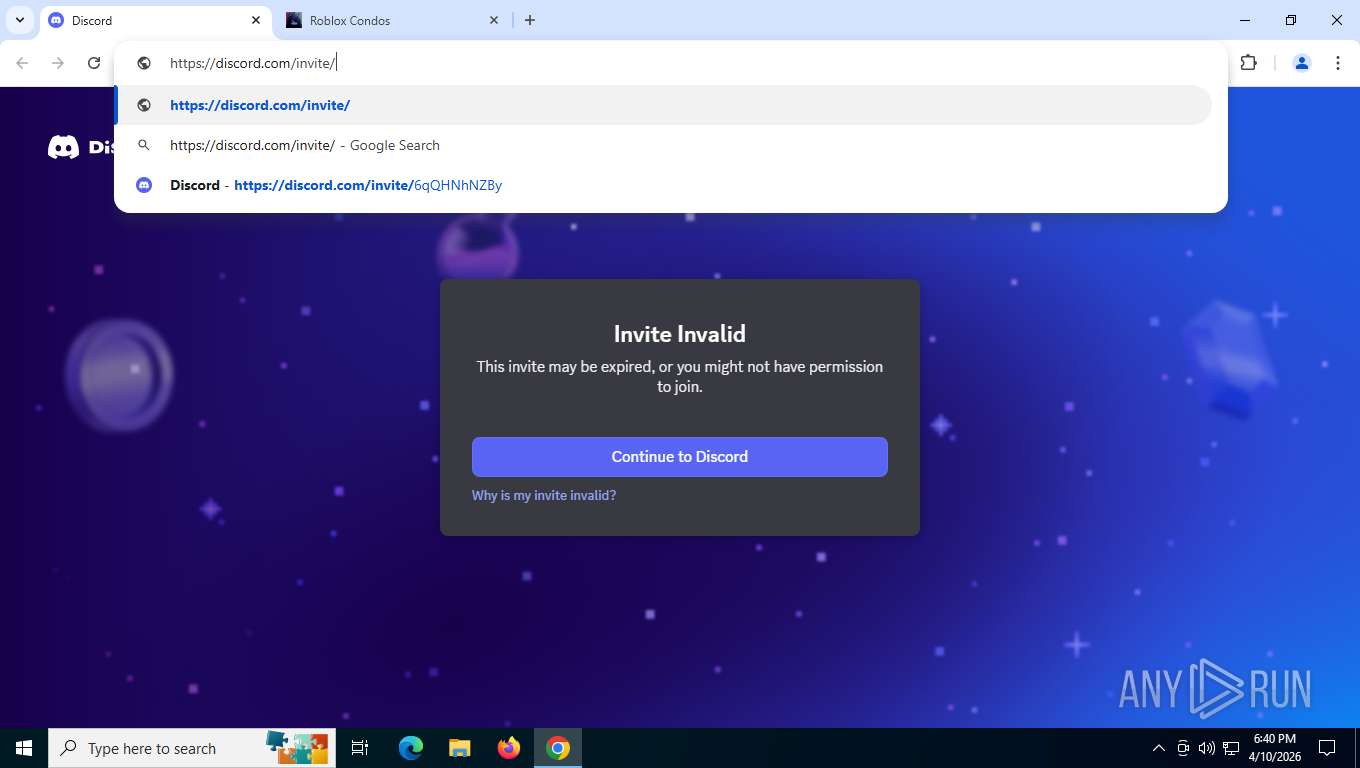This screenshot has height=768, width=1360.
Task: Switch to the Roblox Condos tab
Action: 393,20
